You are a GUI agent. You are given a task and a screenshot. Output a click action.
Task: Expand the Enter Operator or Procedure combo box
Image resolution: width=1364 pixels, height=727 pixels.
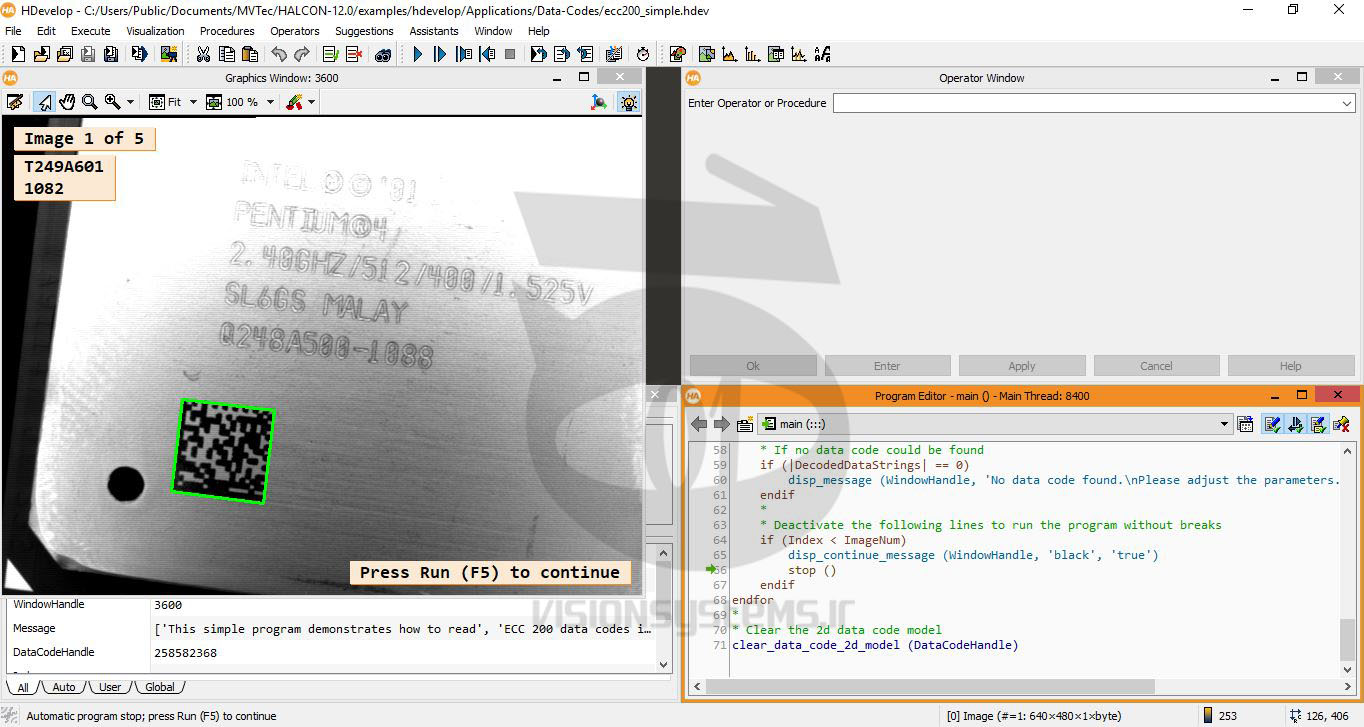tap(1347, 103)
